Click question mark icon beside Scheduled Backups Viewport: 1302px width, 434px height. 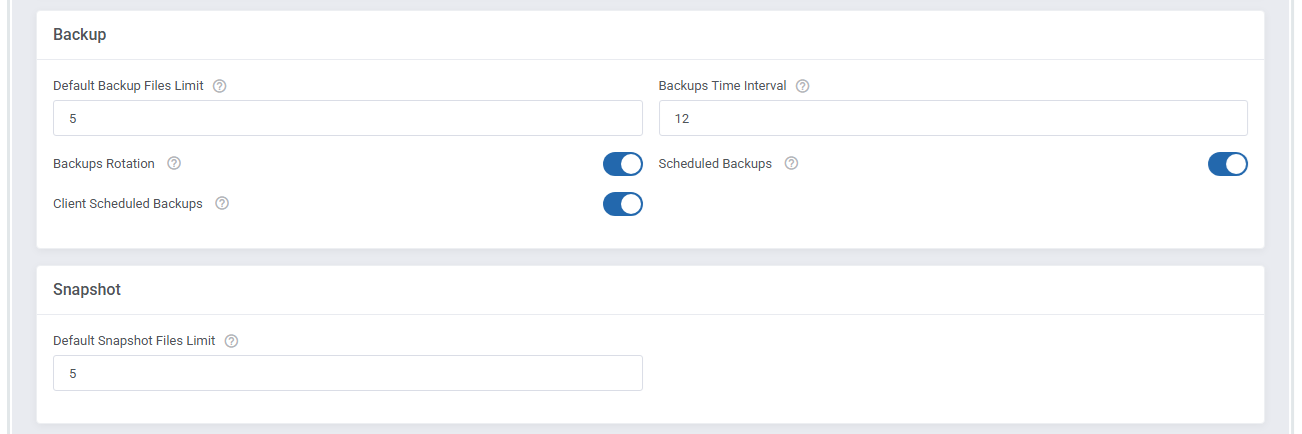tap(791, 164)
